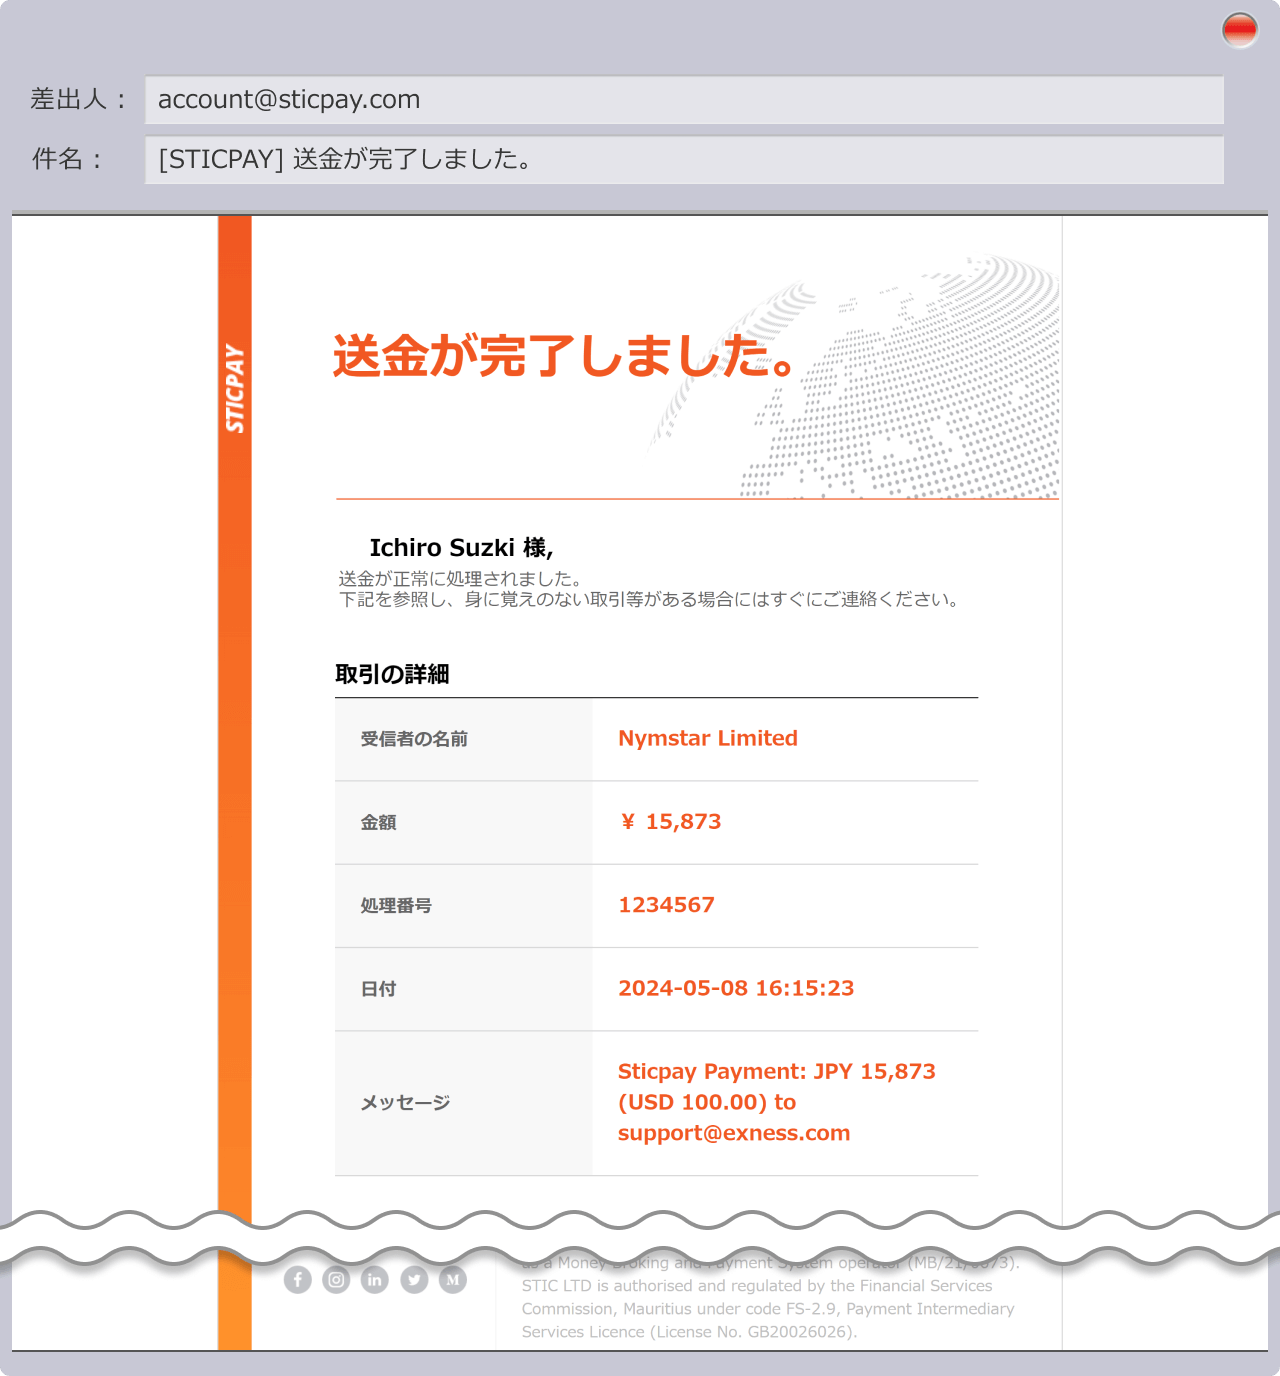The width and height of the screenshot is (1280, 1376).
Task: Click the line STIC LTD is authorised and regulated
Action: point(757,1286)
